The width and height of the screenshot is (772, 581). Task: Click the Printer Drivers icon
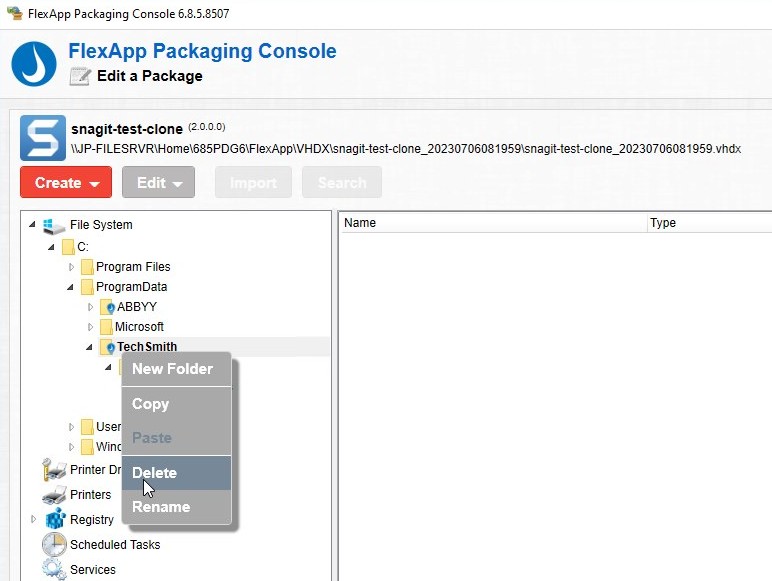click(x=54, y=470)
